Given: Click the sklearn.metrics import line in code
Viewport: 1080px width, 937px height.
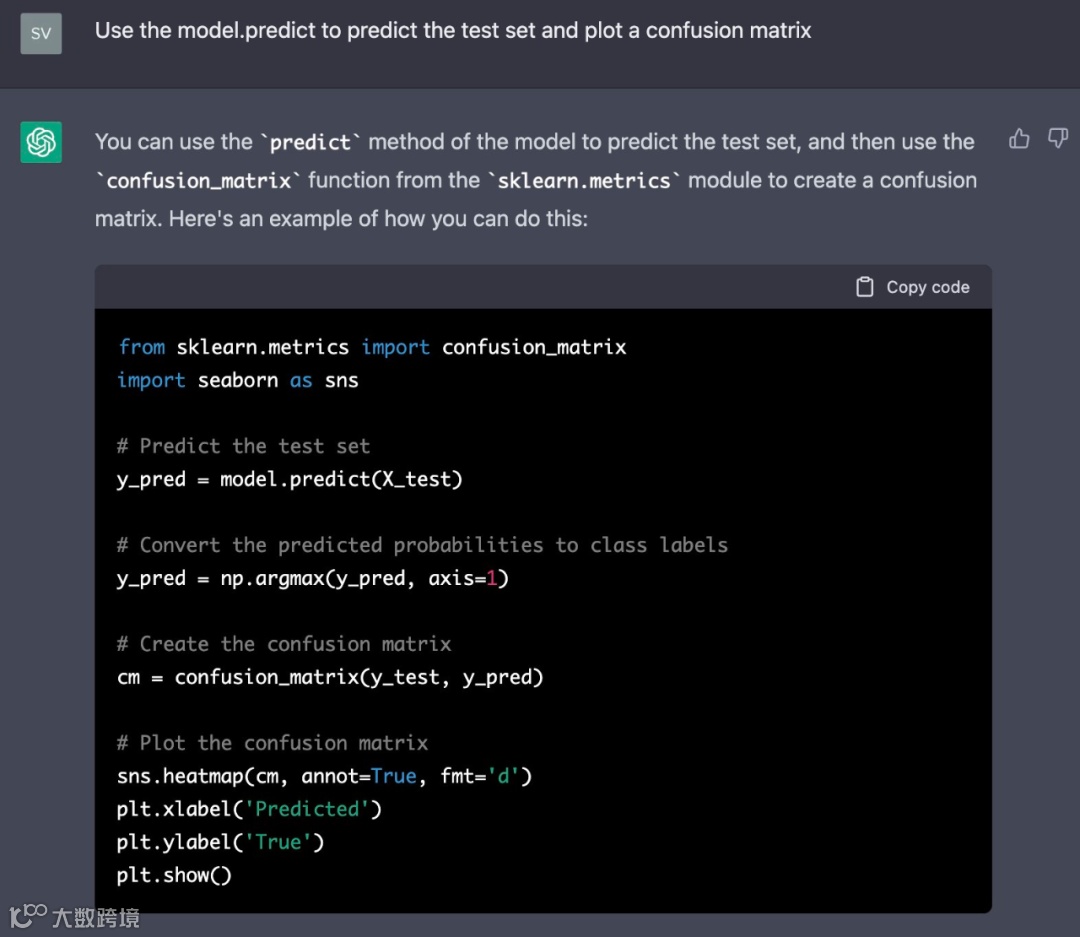Looking at the screenshot, I should 372,347.
